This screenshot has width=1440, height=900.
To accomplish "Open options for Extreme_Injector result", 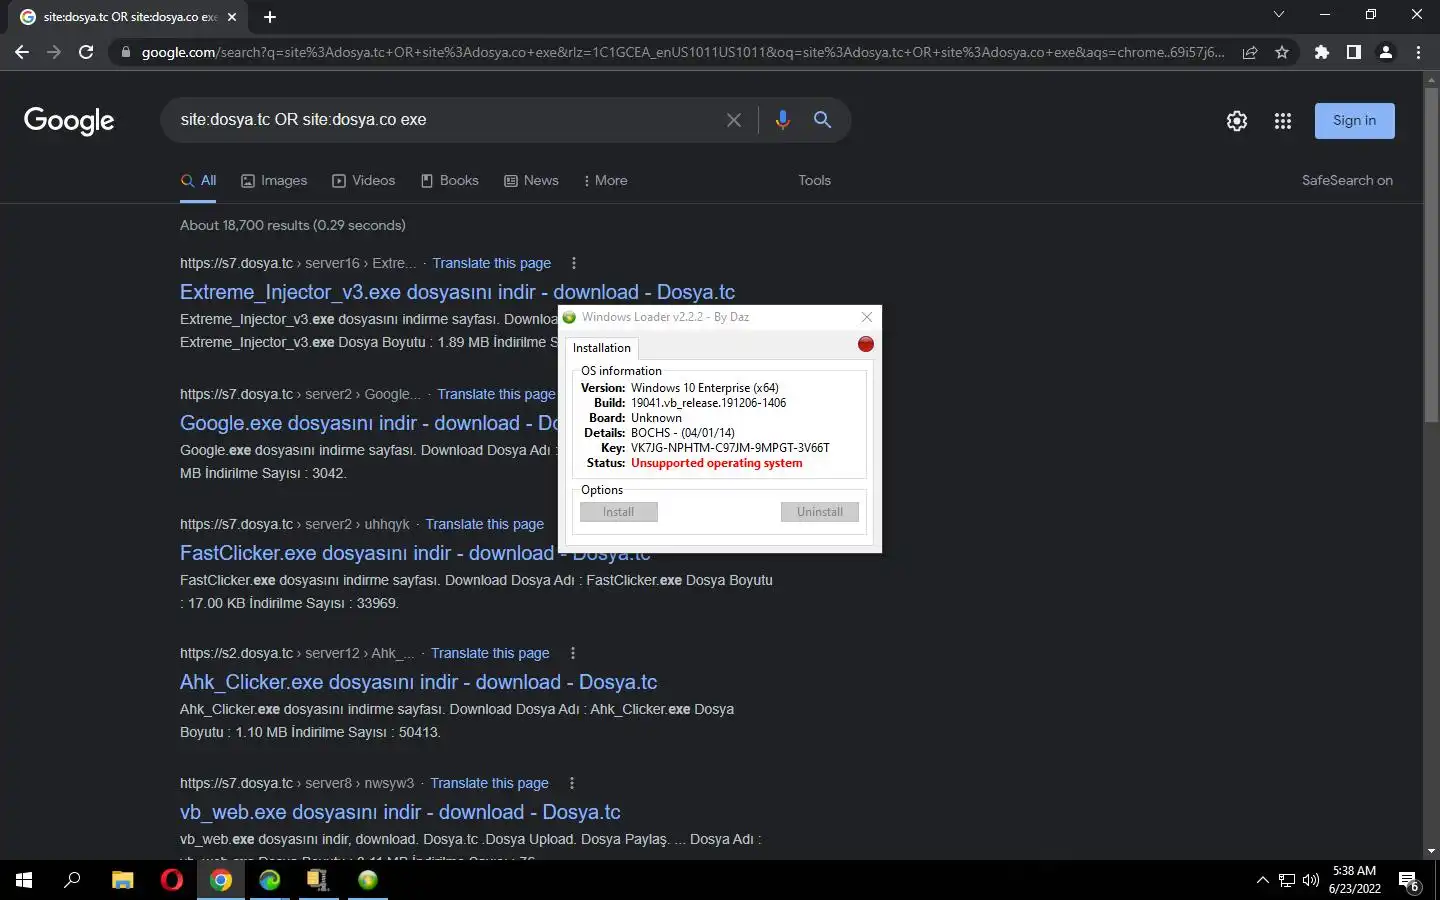I will [574, 263].
